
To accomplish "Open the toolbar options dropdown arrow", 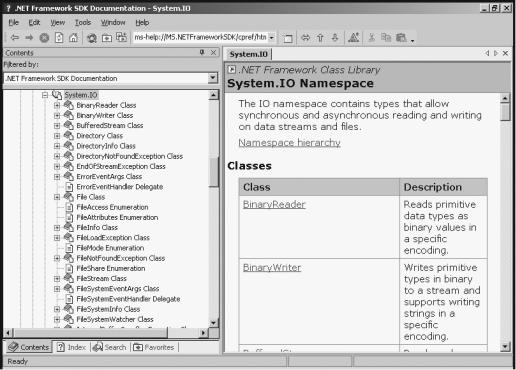I will [x=412, y=40].
